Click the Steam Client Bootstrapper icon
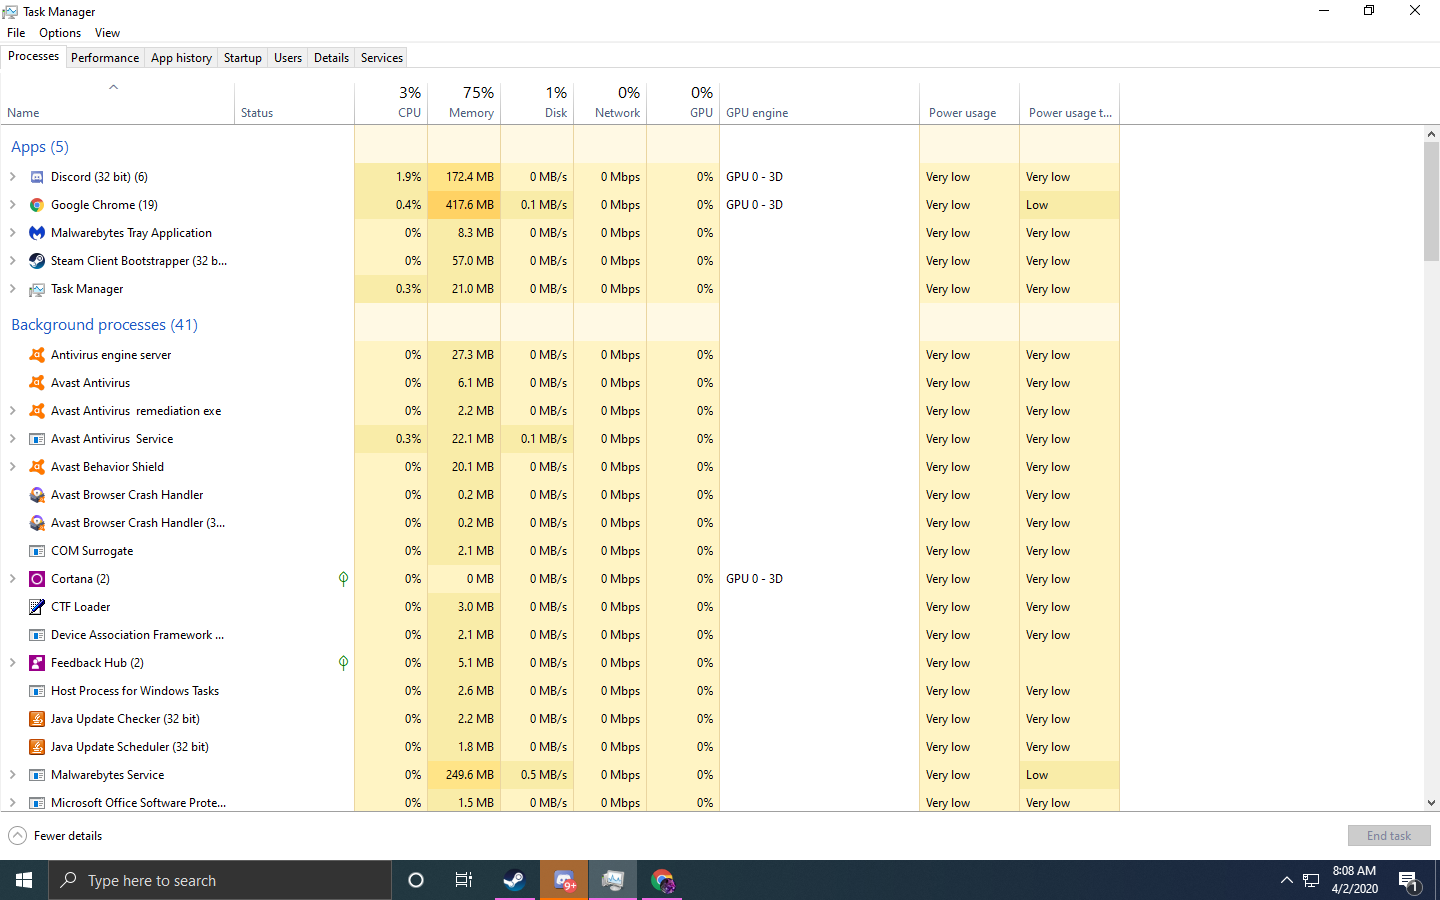The height and width of the screenshot is (900, 1440). pyautogui.click(x=37, y=261)
